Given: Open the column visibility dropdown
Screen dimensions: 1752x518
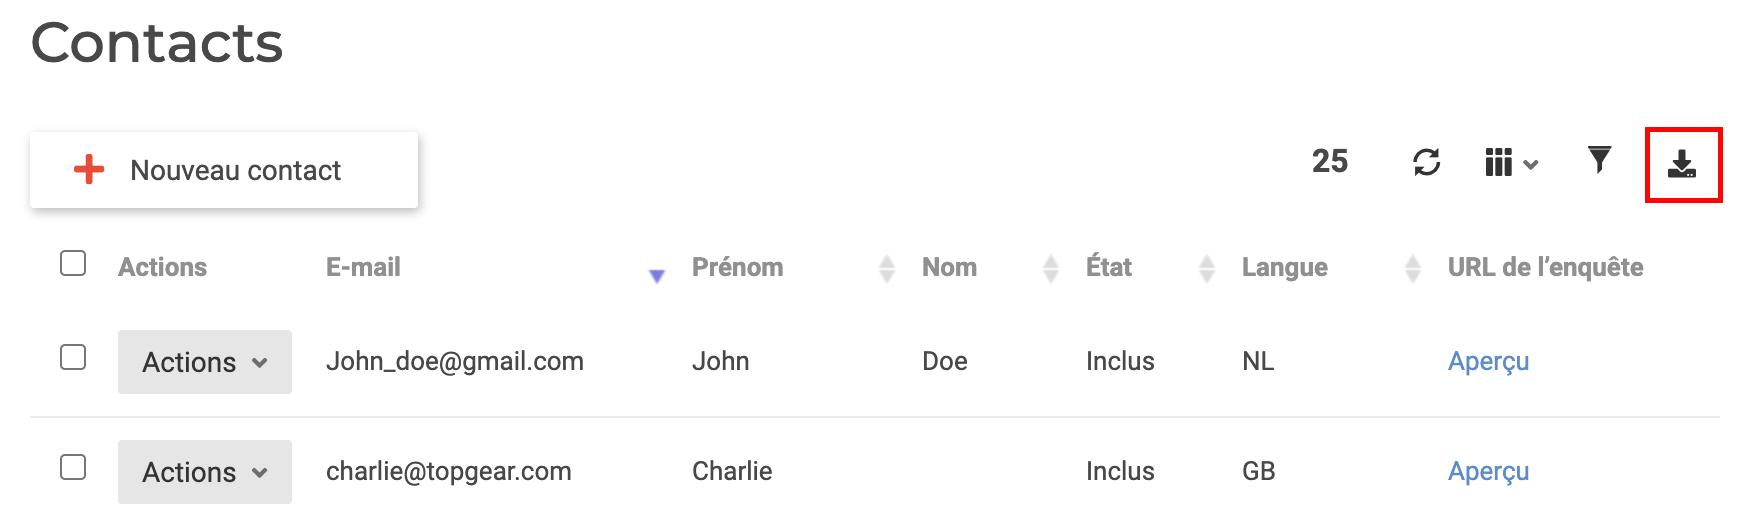Looking at the screenshot, I should [x=1512, y=162].
